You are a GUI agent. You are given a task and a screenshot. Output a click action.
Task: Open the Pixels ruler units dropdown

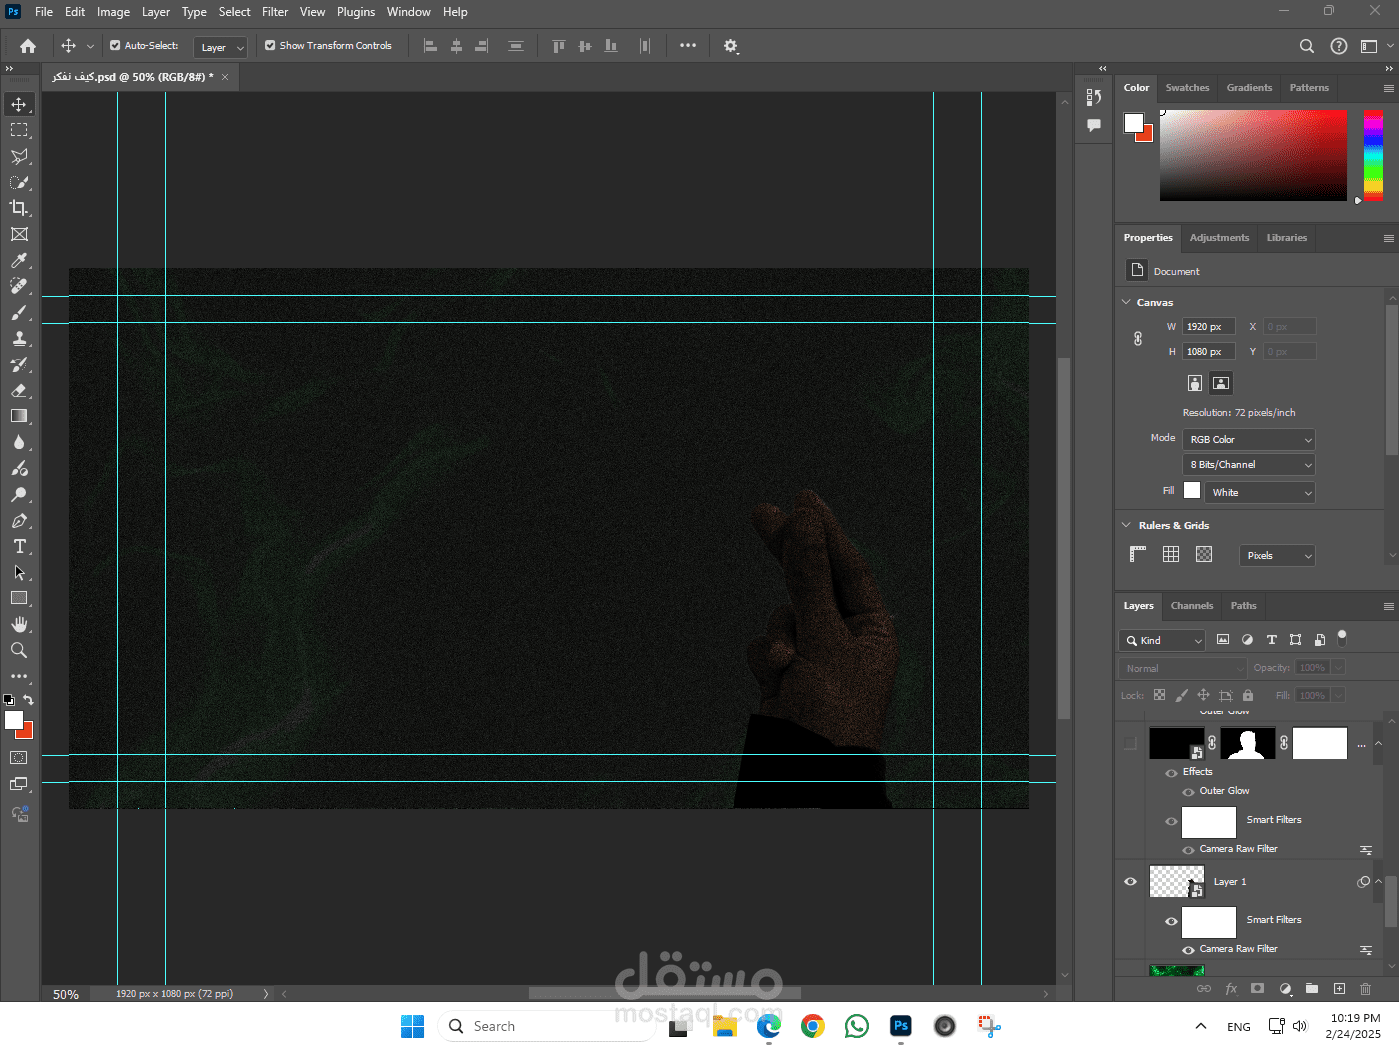tap(1277, 556)
